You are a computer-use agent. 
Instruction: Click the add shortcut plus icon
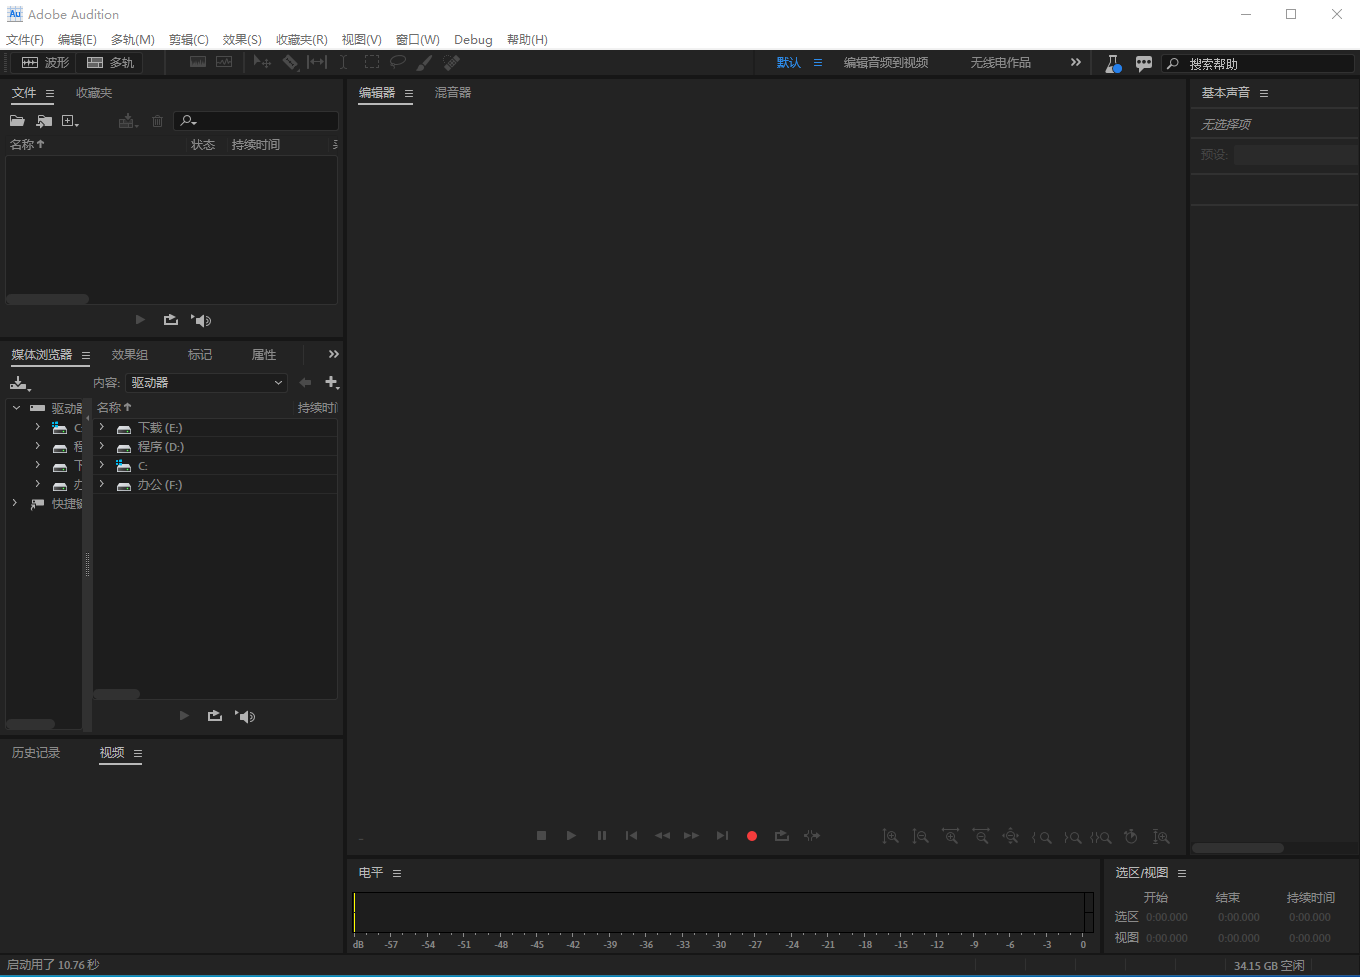331,383
